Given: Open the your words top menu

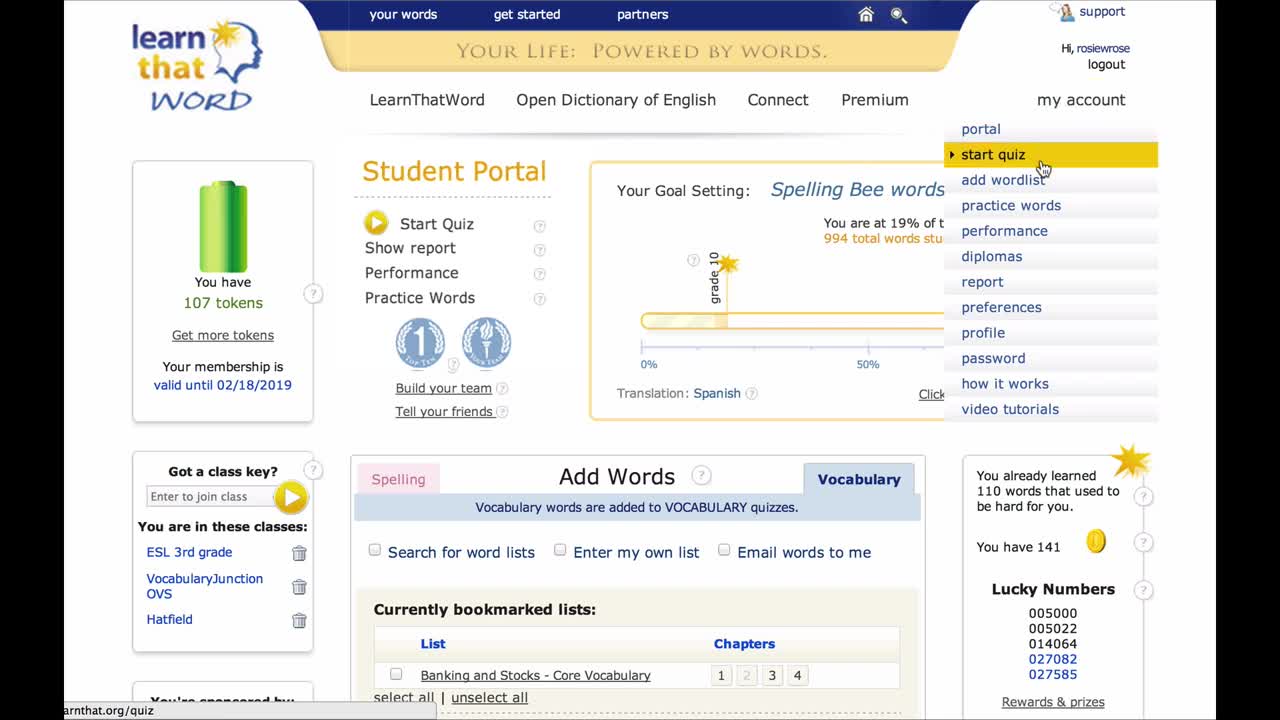Looking at the screenshot, I should click(403, 14).
